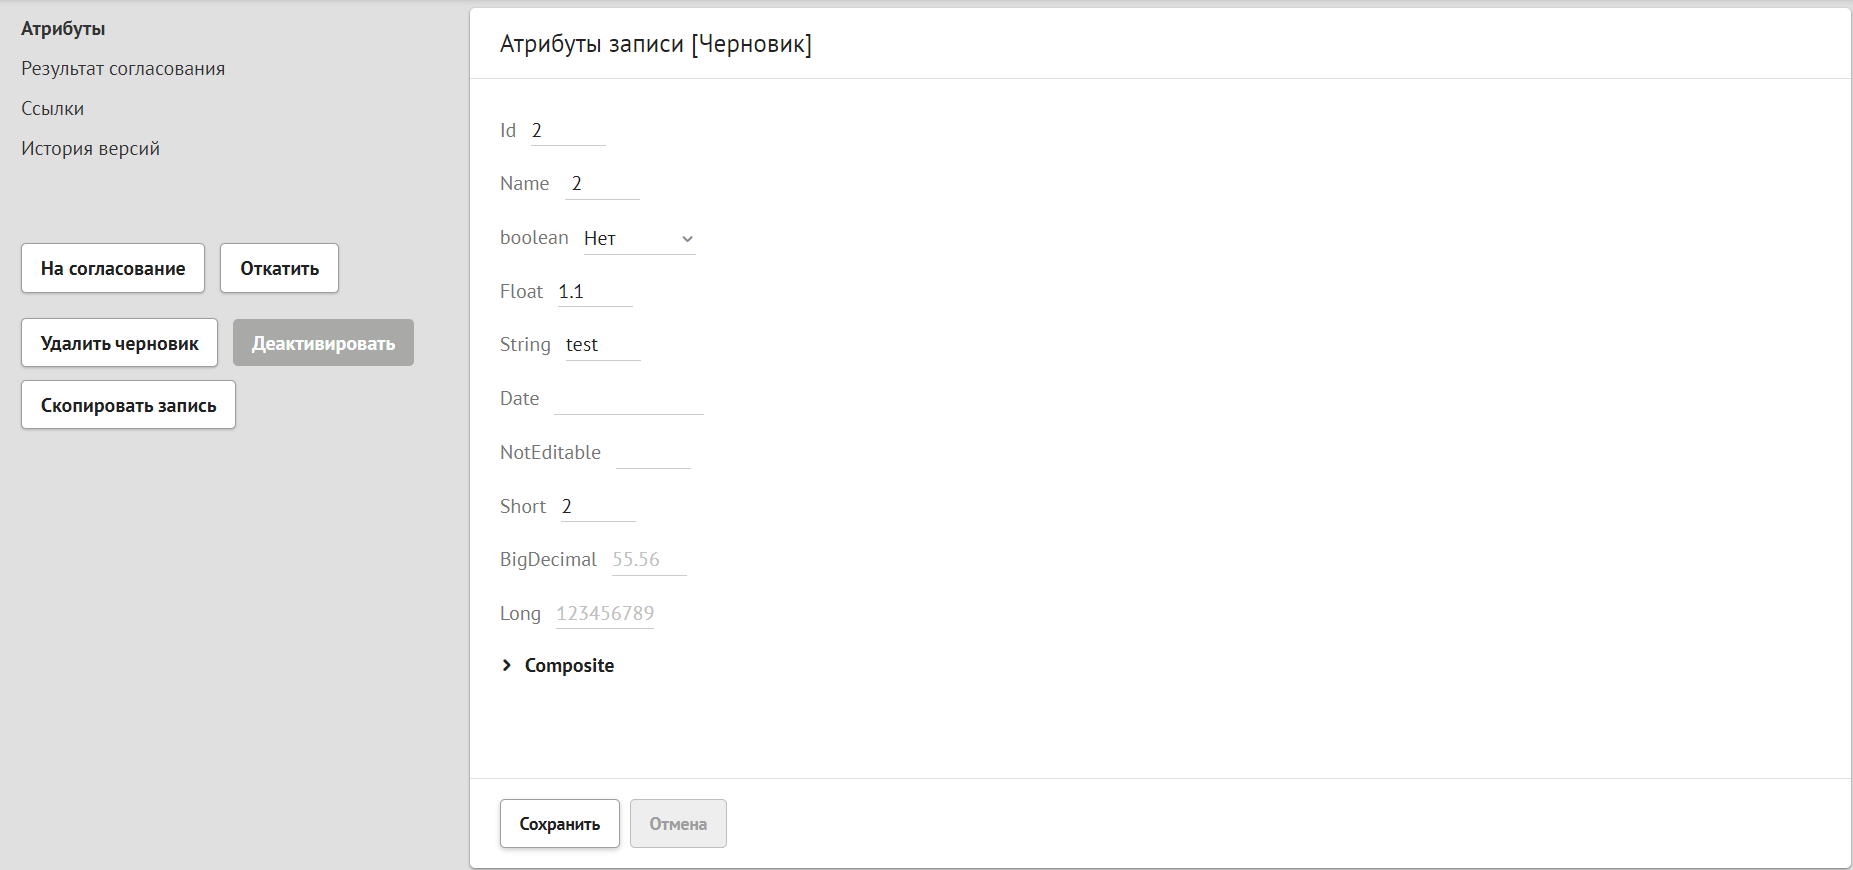Image resolution: width=1853 pixels, height=870 pixels.
Task: Go to Ссылки section
Action: (53, 109)
